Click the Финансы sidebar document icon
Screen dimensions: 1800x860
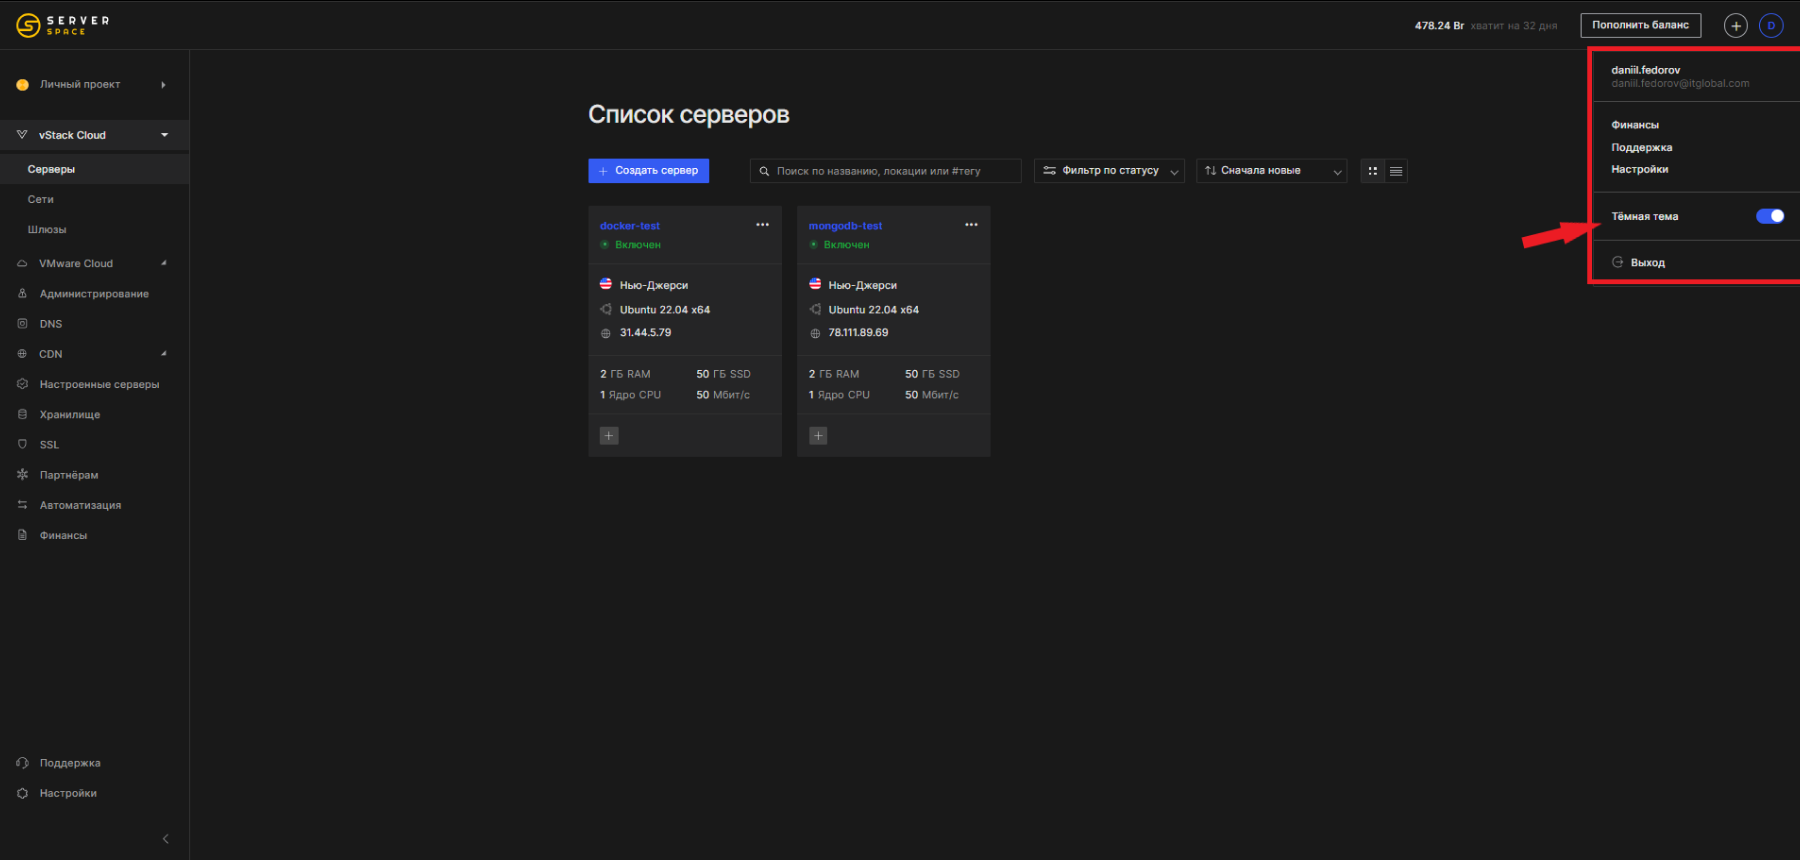point(22,535)
